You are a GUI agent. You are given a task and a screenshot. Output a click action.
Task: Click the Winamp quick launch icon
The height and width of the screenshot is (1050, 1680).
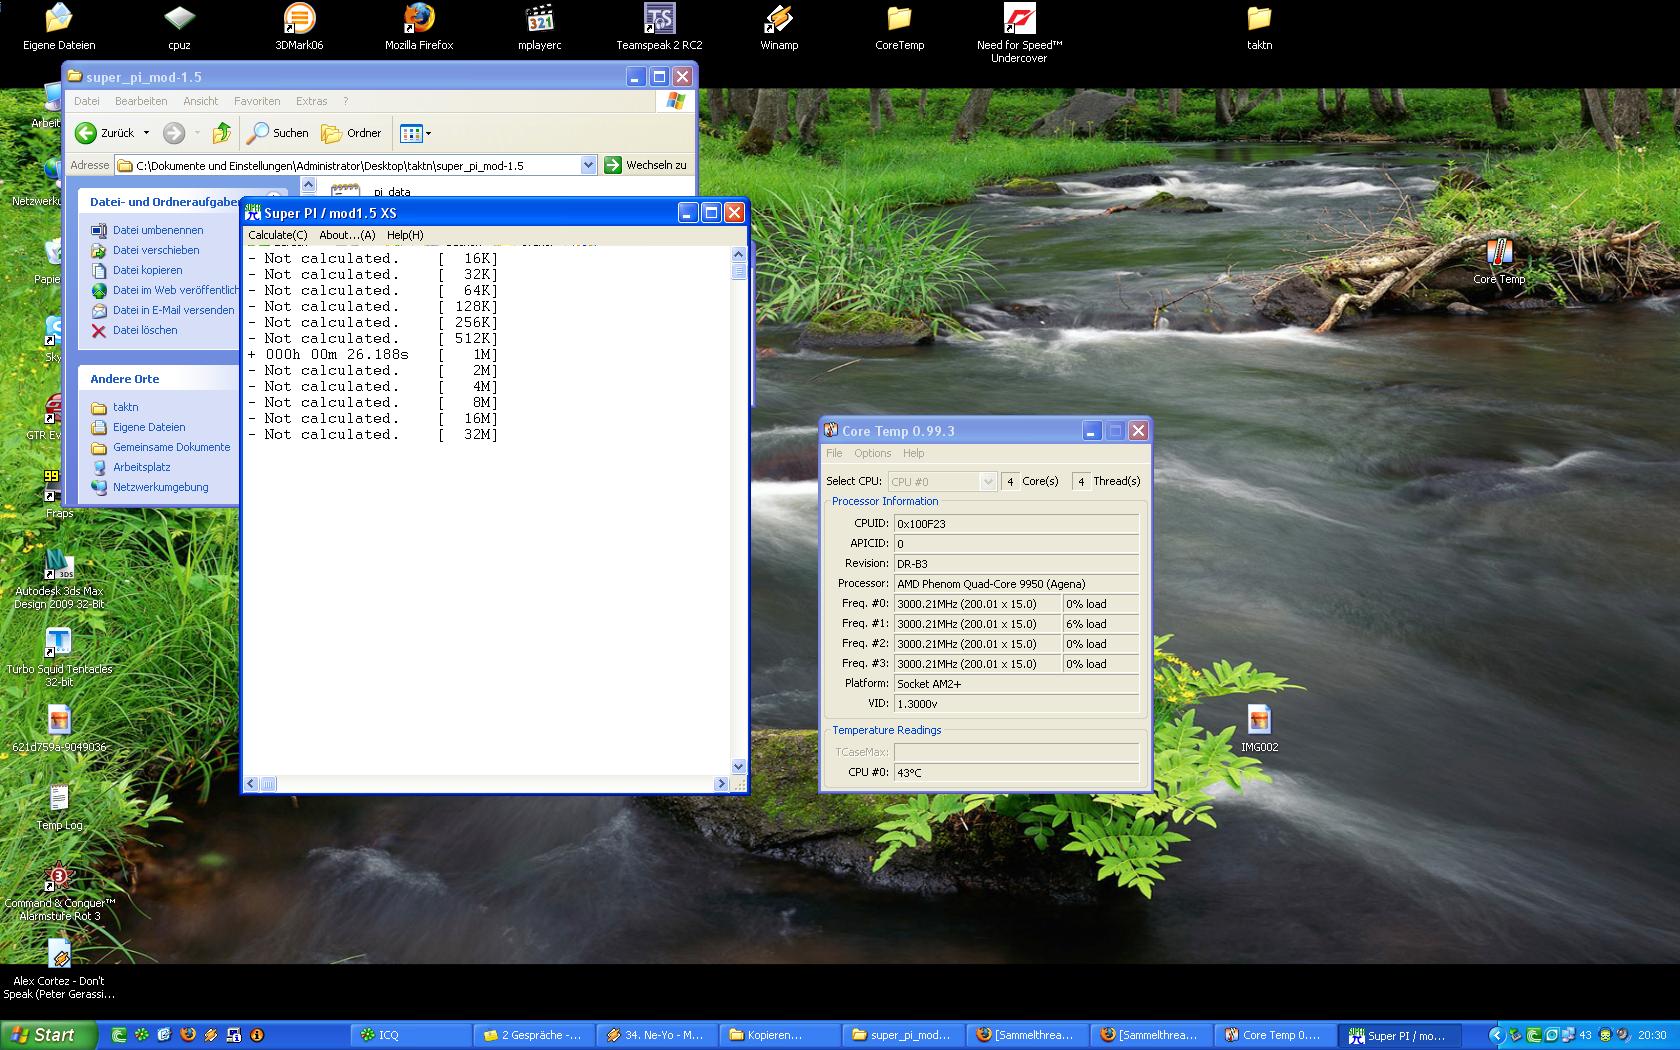[x=210, y=1035]
